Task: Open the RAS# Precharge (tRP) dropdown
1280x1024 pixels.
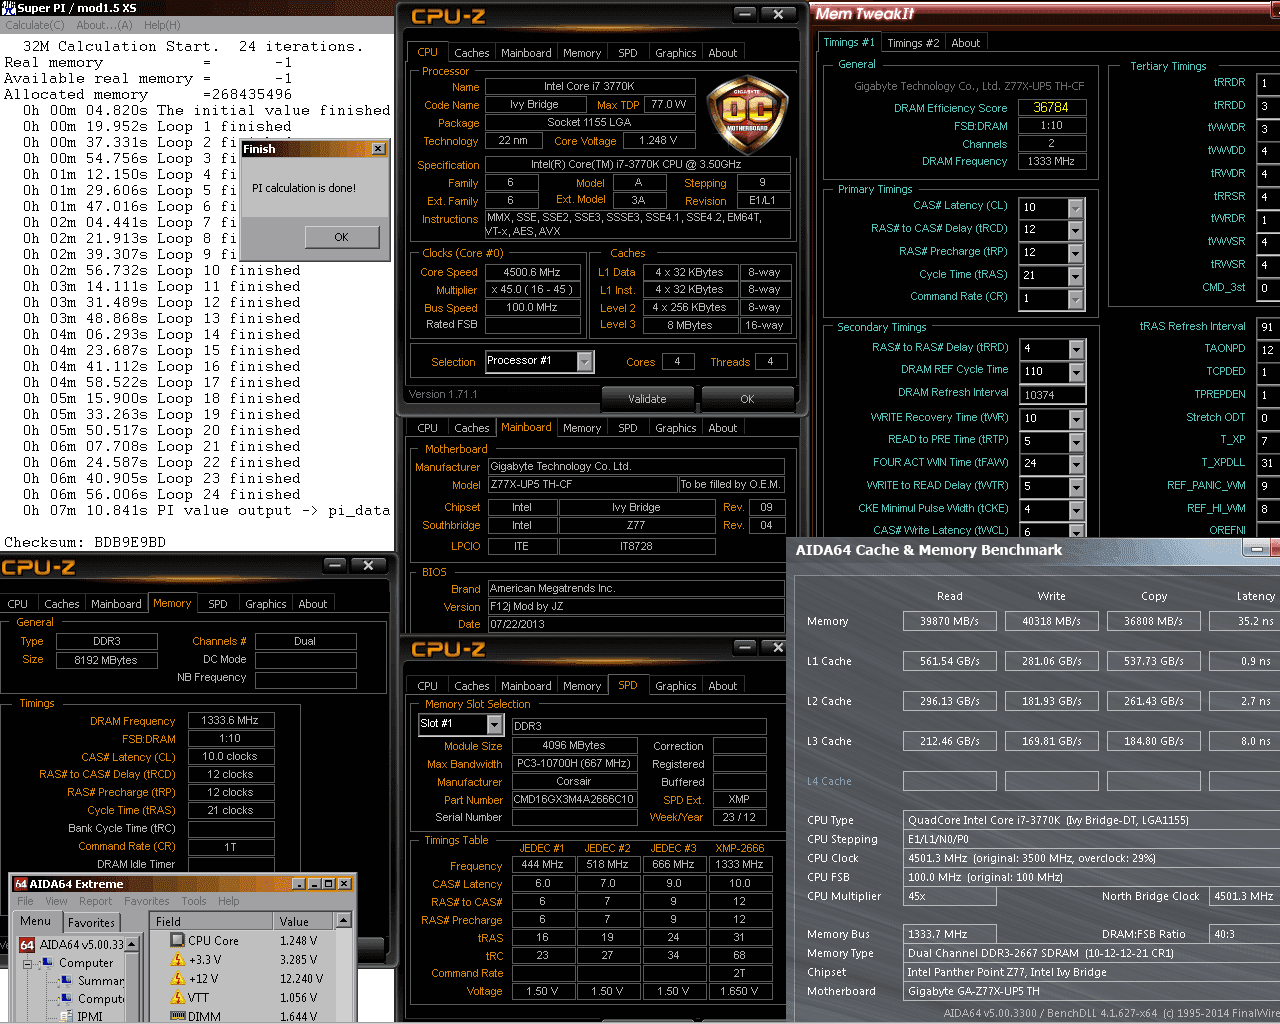Action: [x=1076, y=253]
